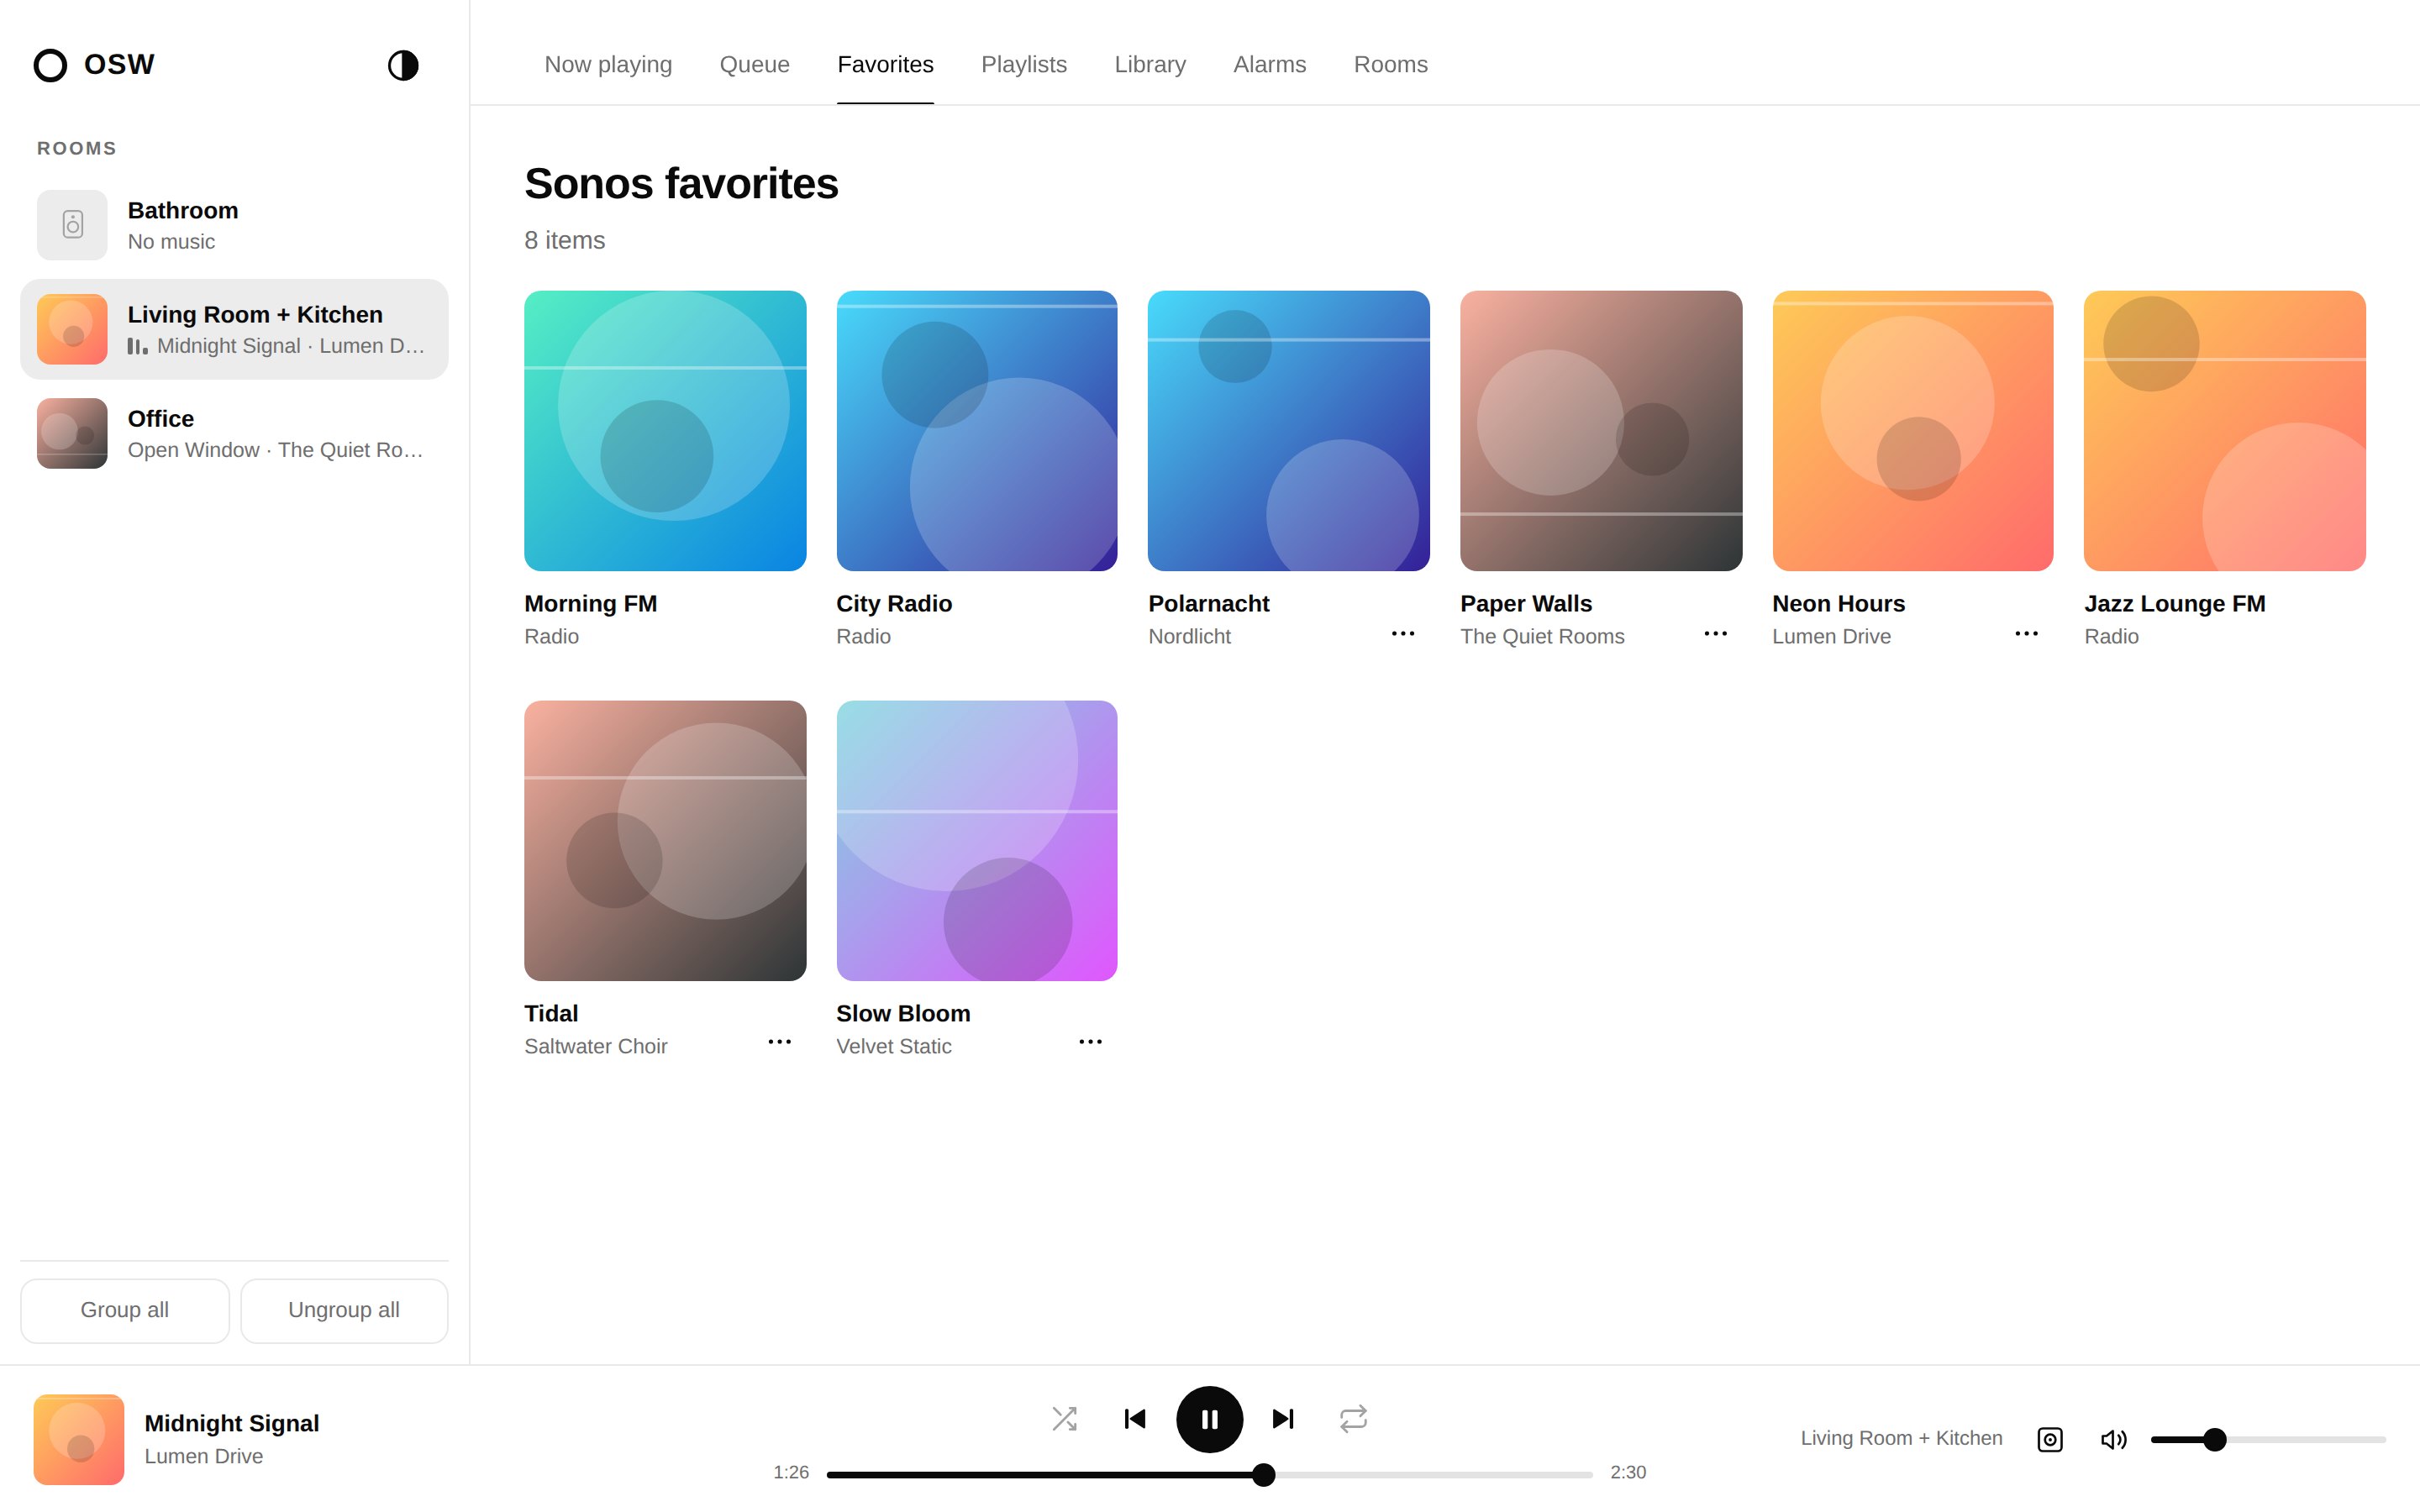This screenshot has width=2420, height=1512.
Task: Open the Rooms tab
Action: (1391, 64)
